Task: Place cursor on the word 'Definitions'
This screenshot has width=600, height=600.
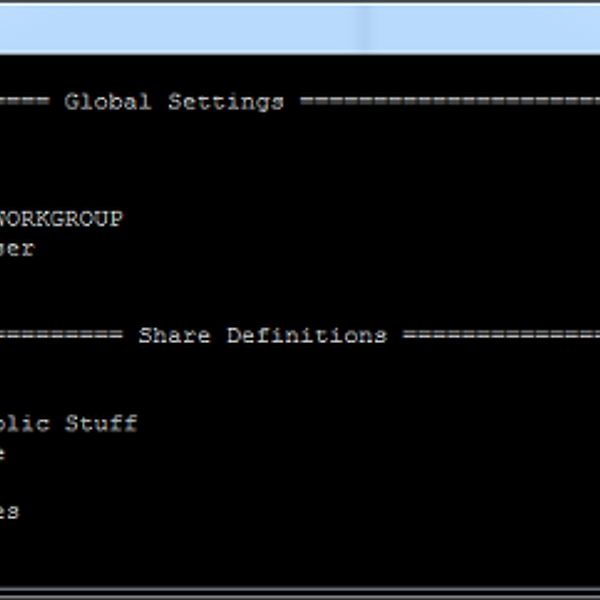Action: 306,336
